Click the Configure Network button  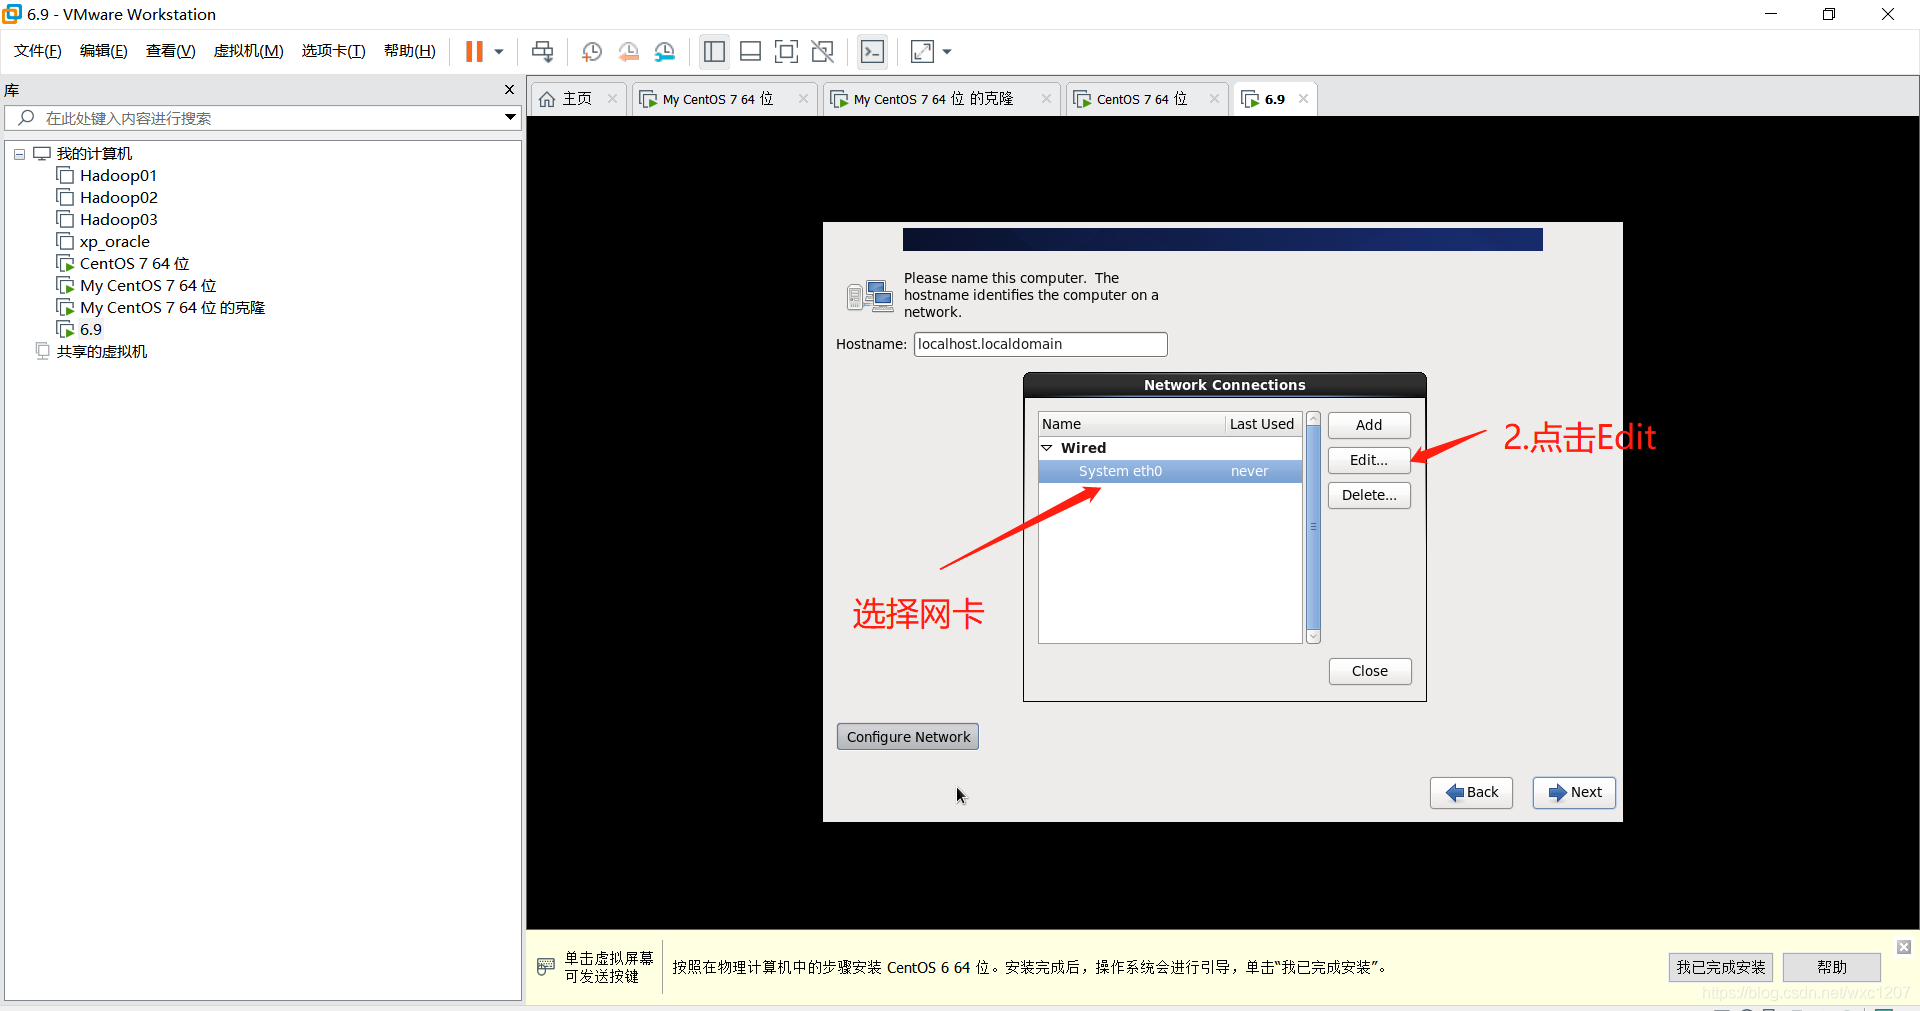point(908,737)
